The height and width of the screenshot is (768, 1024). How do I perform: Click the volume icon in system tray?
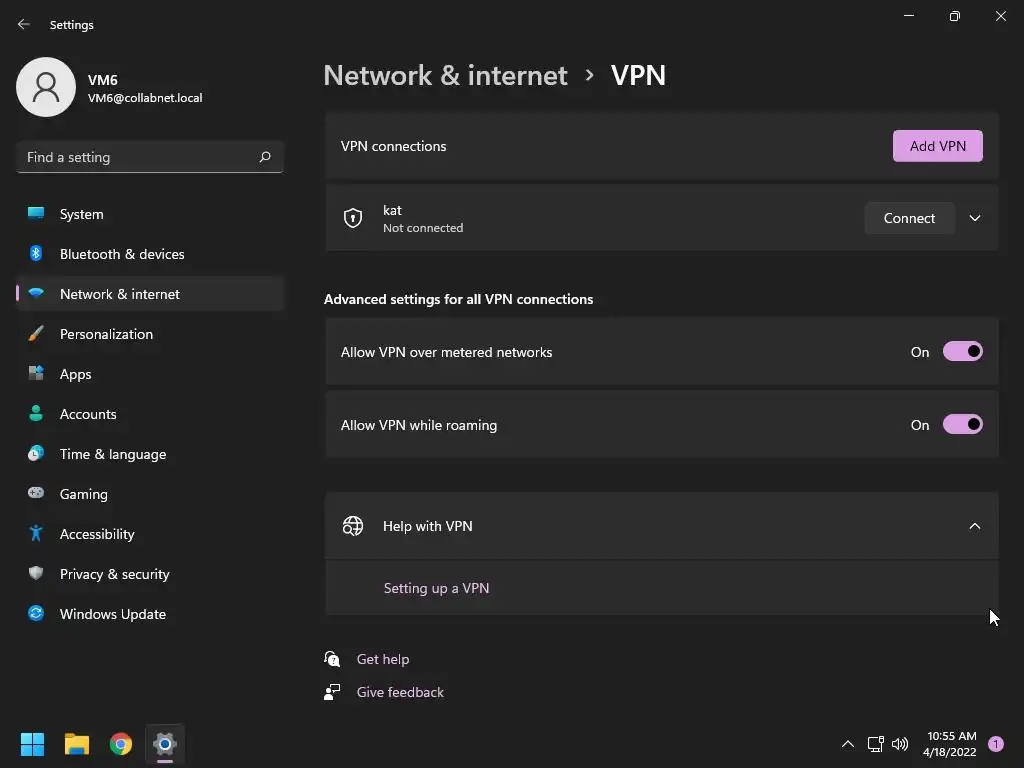pyautogui.click(x=900, y=744)
